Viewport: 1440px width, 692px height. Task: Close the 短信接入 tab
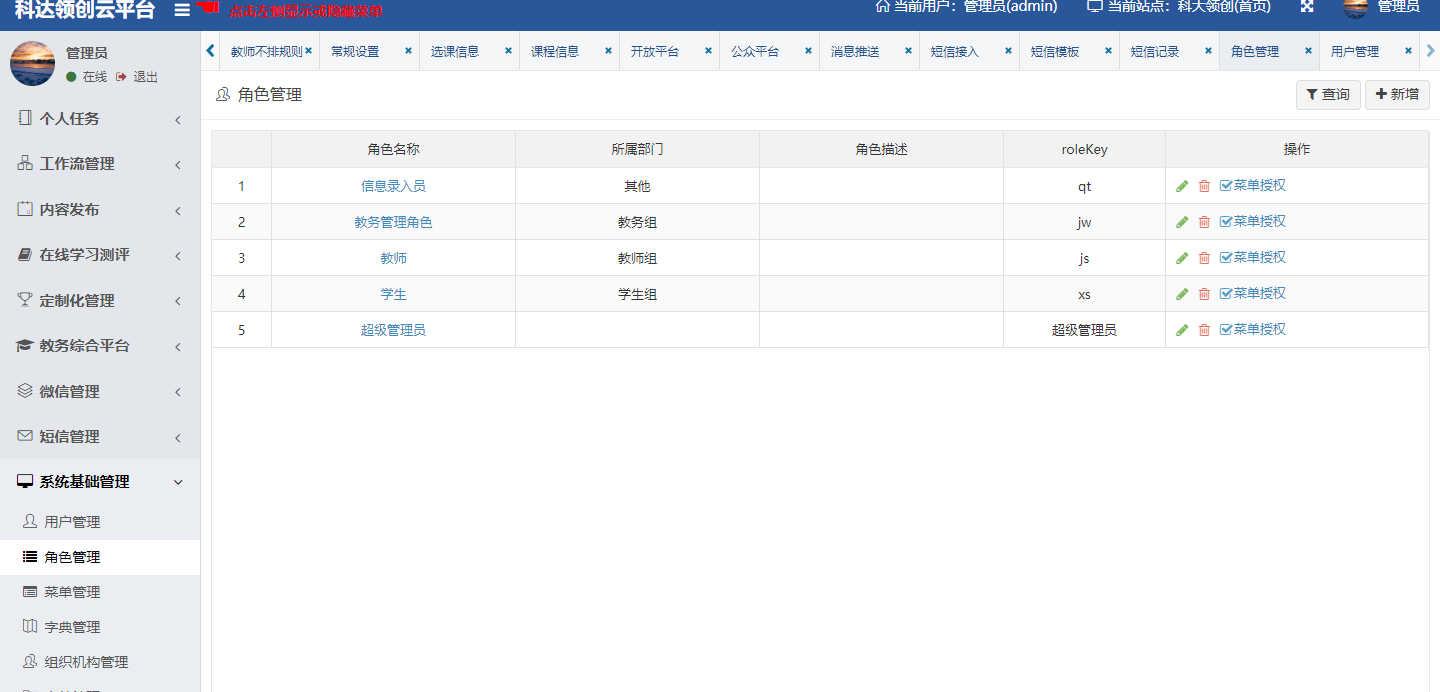[1008, 51]
